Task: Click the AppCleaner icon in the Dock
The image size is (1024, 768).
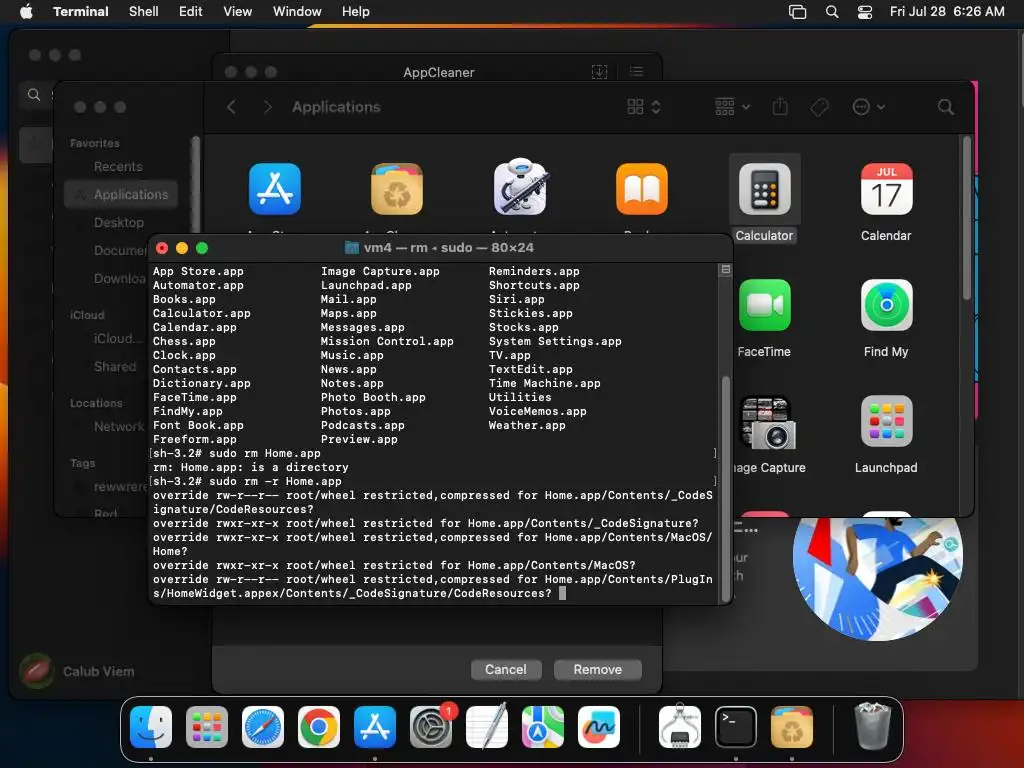Action: 792,727
